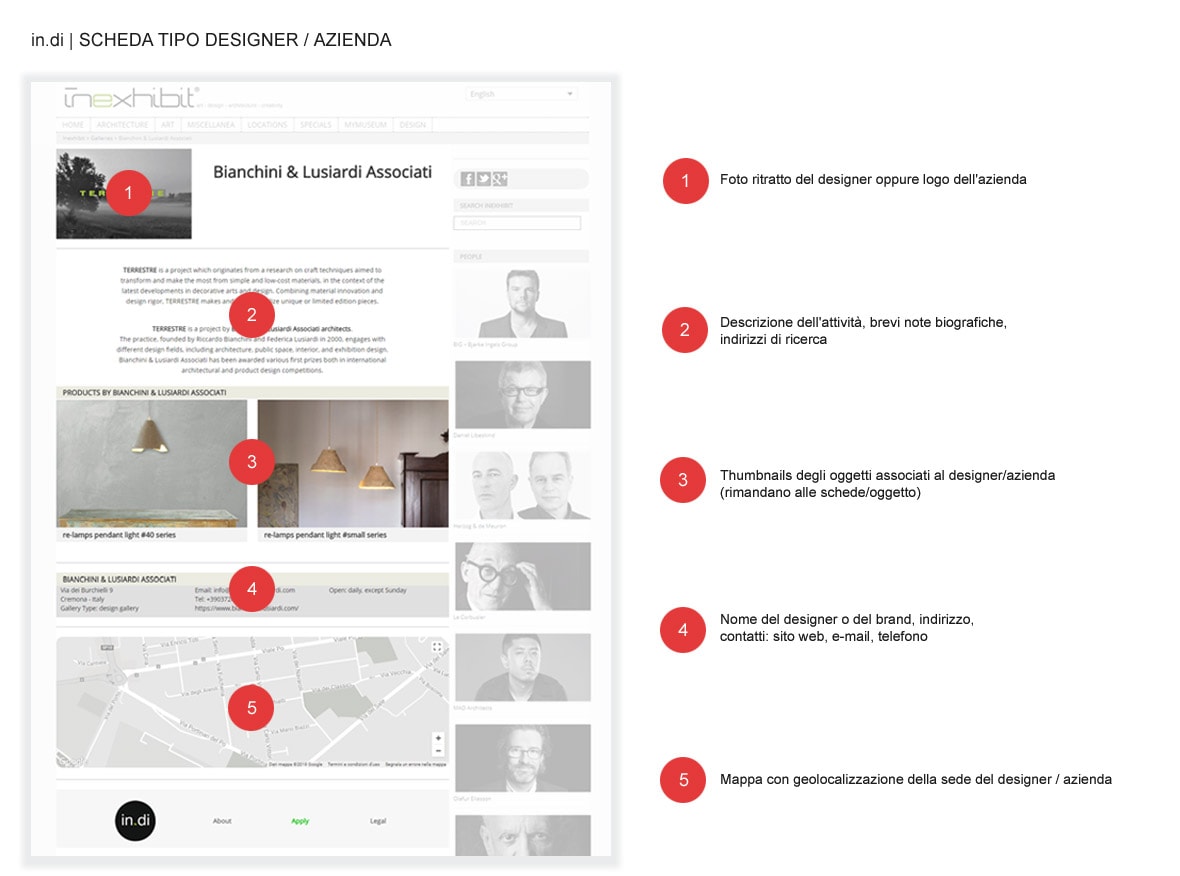
Task: Click the Twitter share icon
Action: point(483,179)
